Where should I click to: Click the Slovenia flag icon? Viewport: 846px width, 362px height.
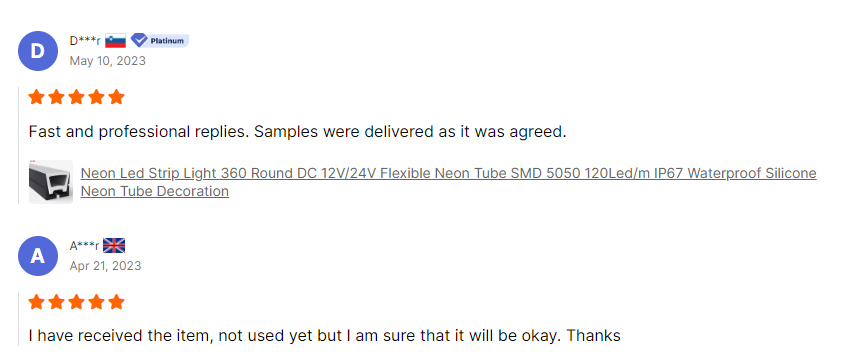click(x=115, y=41)
